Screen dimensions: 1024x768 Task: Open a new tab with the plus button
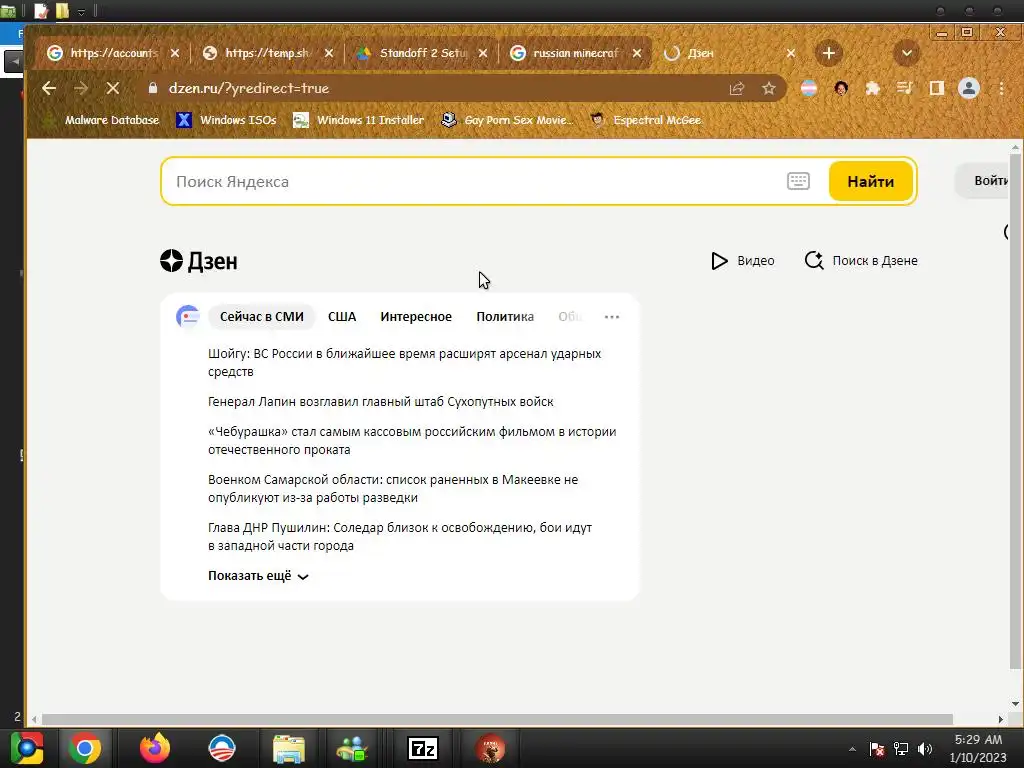828,53
